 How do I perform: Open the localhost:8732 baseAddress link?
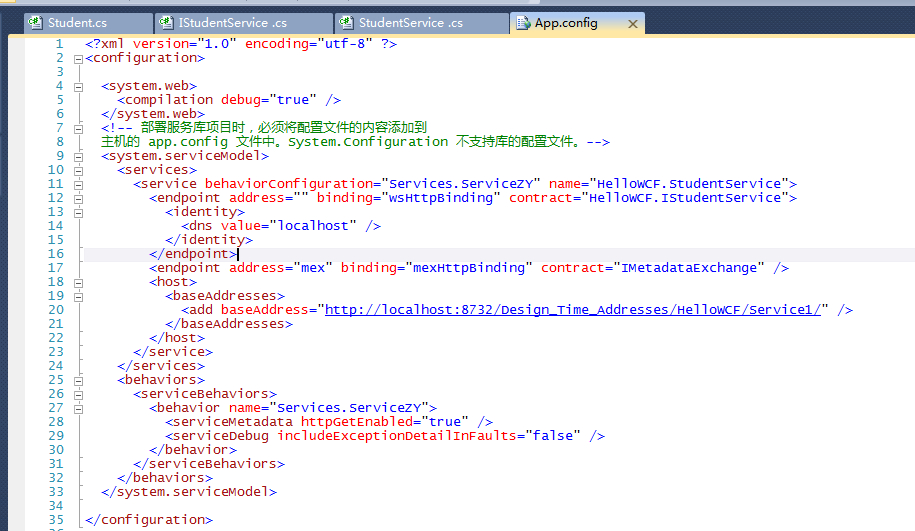pos(572,310)
